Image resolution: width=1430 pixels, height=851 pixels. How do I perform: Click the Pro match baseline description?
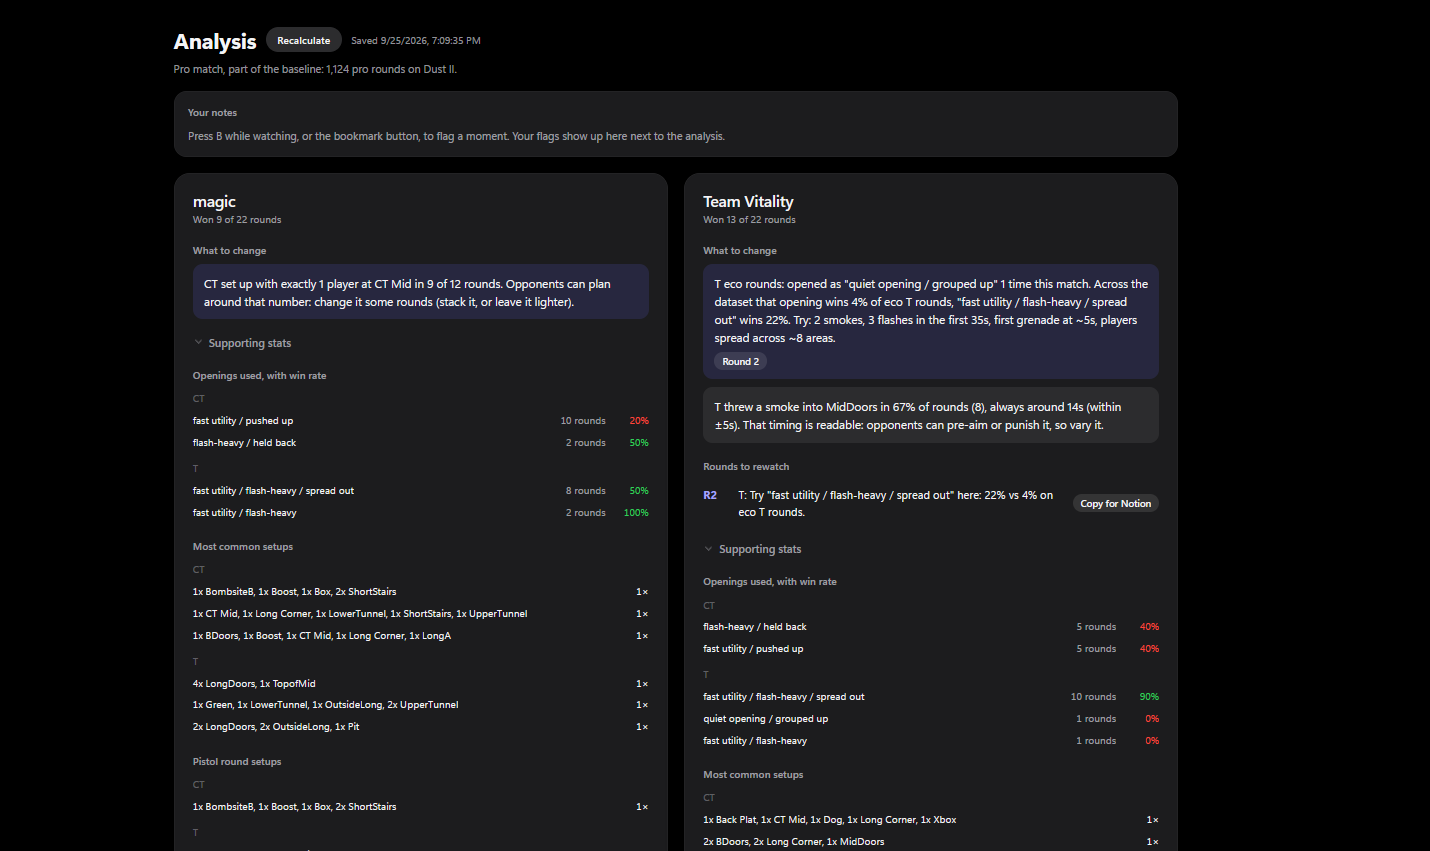pyautogui.click(x=315, y=69)
